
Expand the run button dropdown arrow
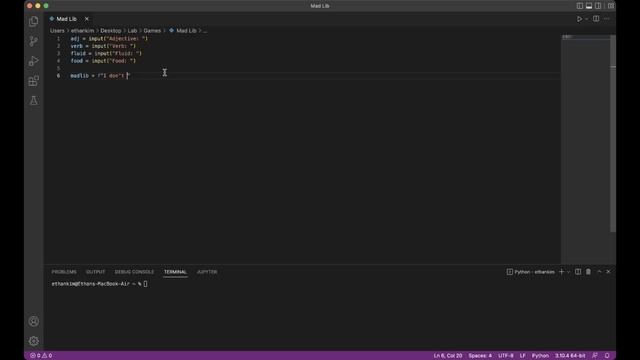point(587,19)
